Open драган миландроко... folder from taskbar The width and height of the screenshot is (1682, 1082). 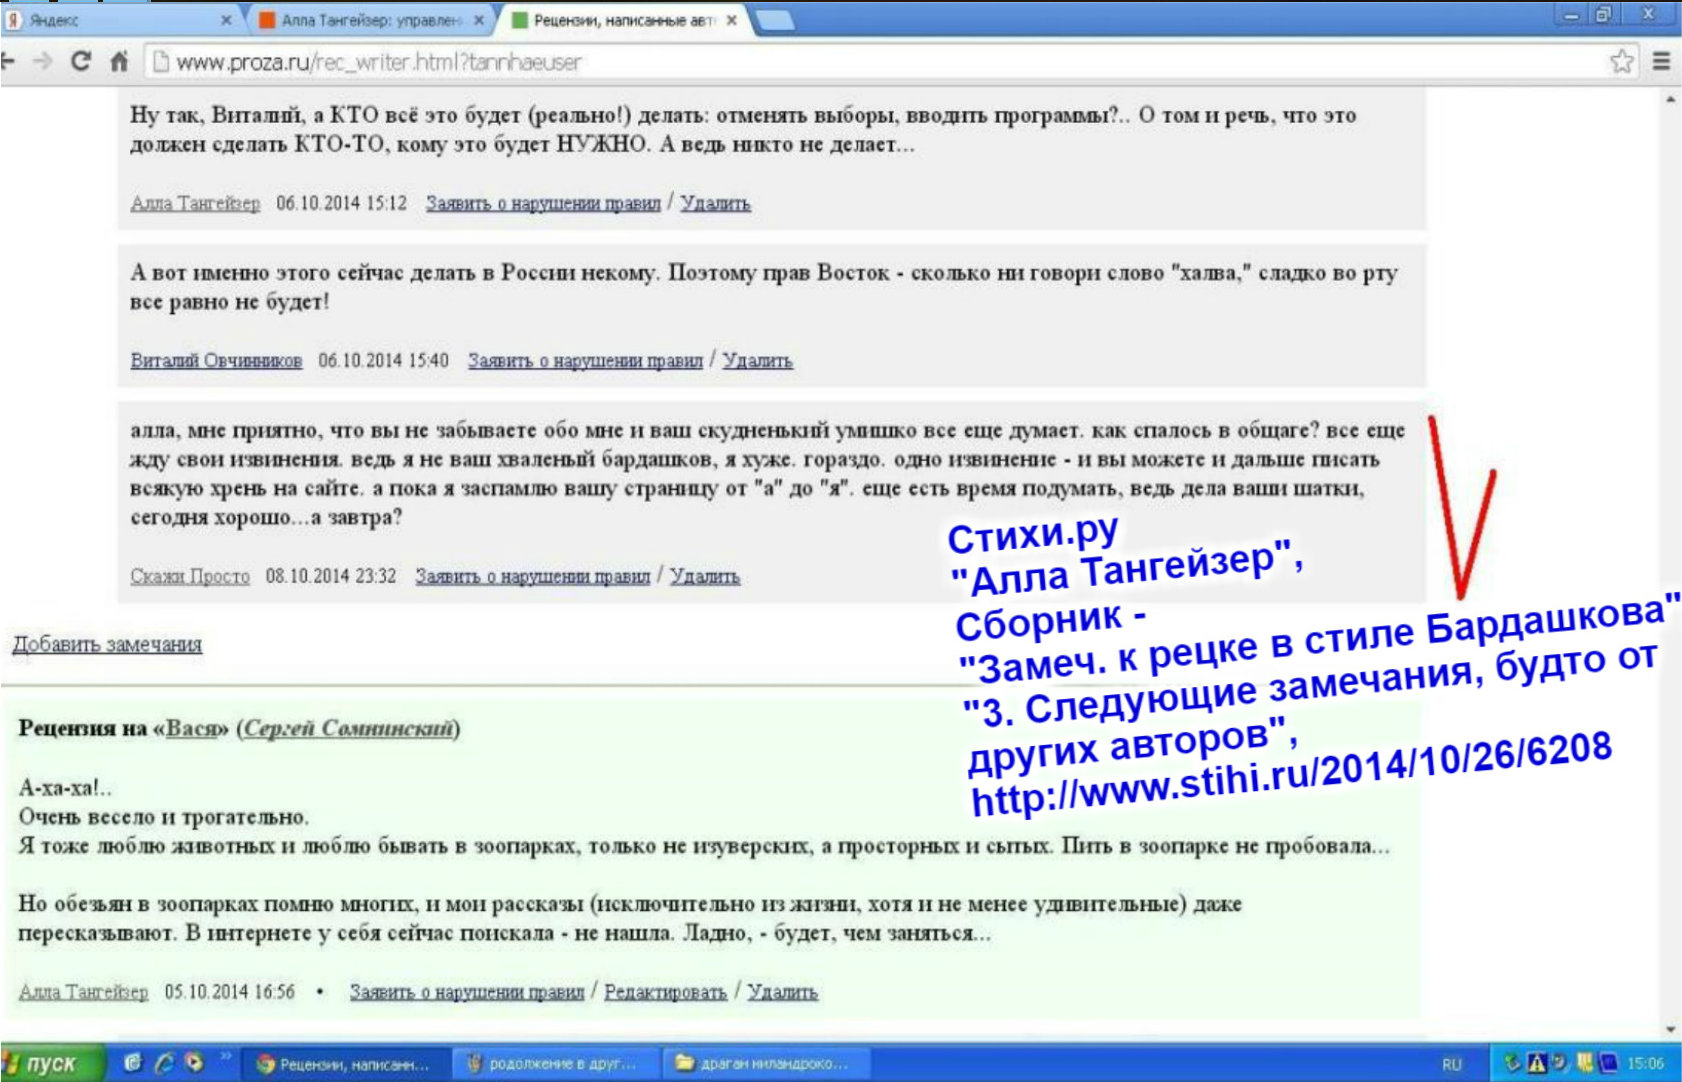[x=766, y=1064]
